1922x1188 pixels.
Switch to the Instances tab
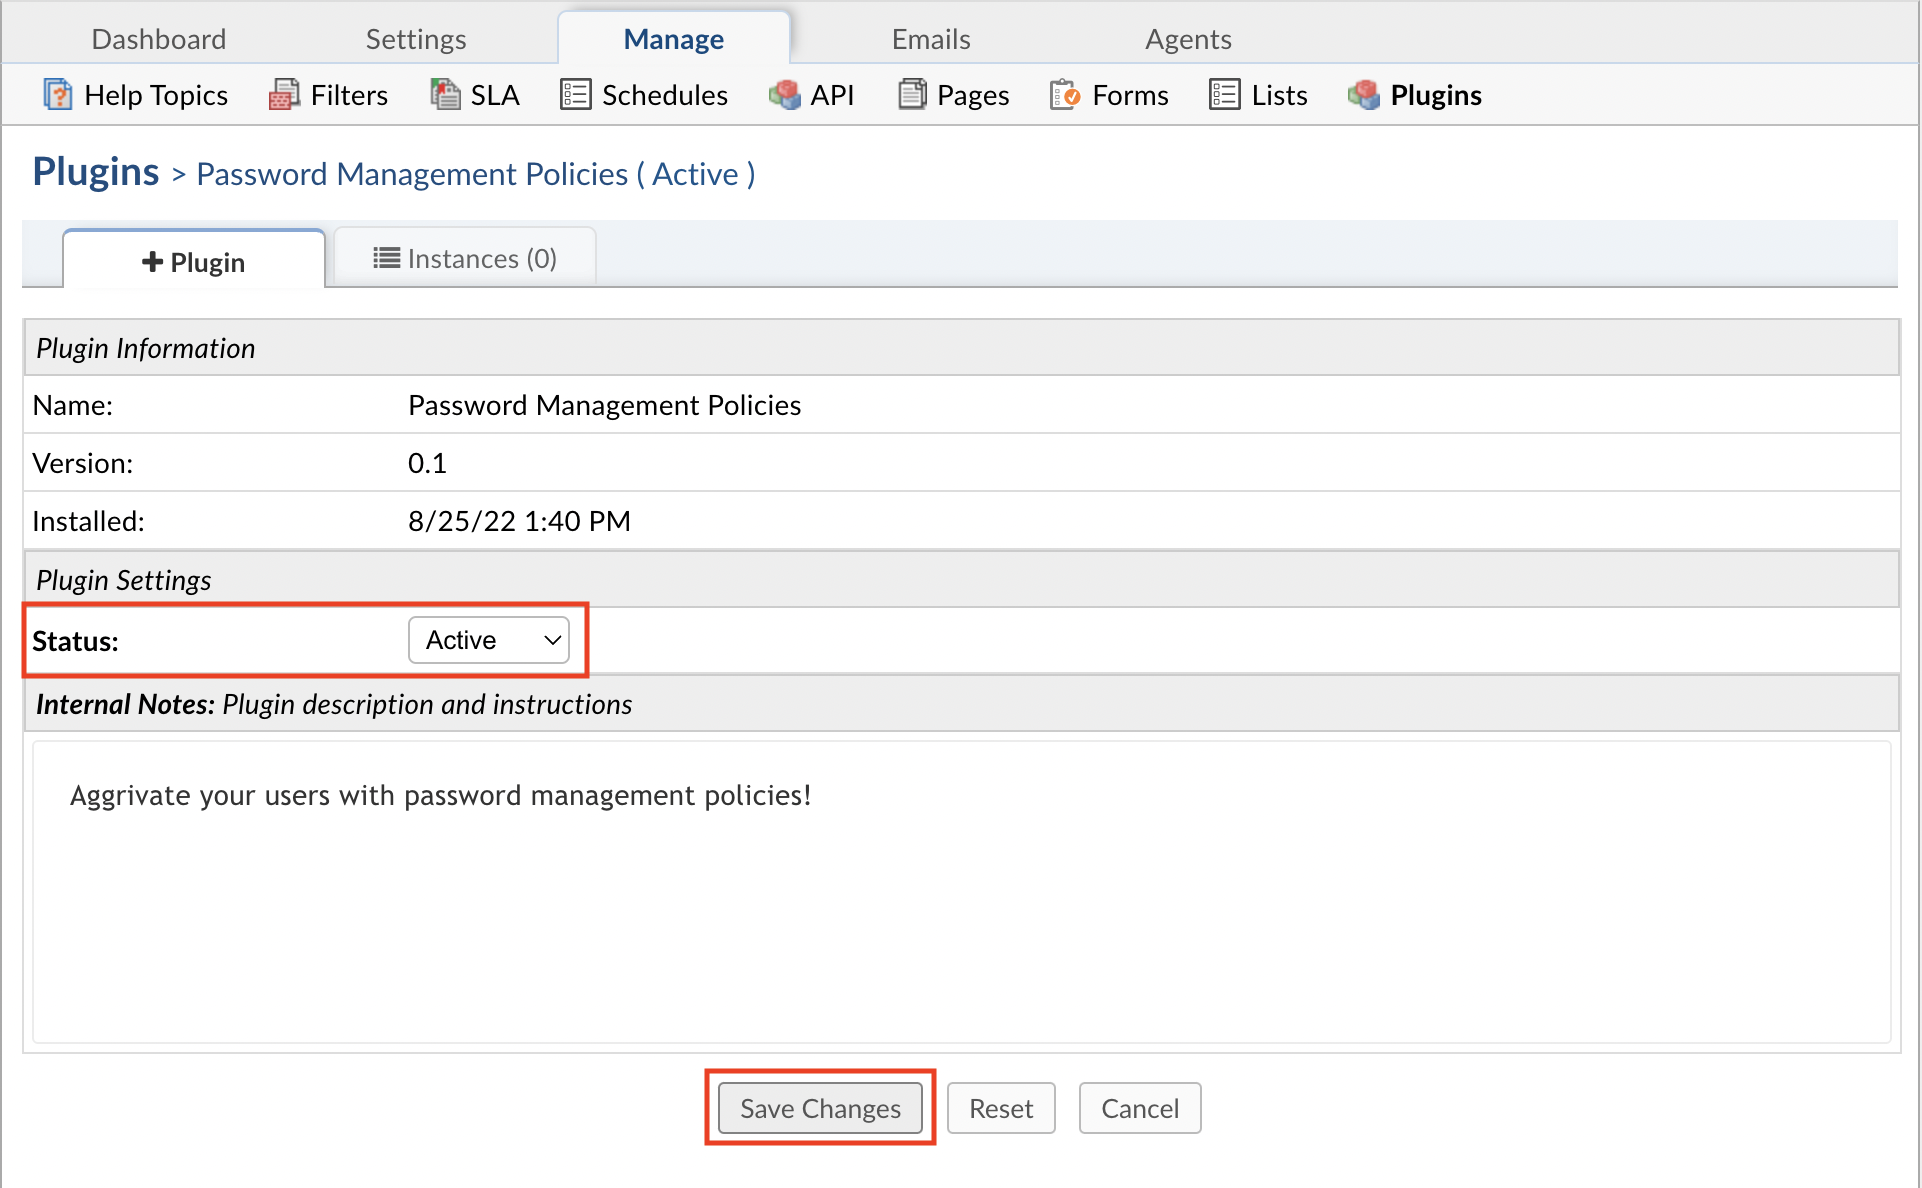click(x=463, y=258)
